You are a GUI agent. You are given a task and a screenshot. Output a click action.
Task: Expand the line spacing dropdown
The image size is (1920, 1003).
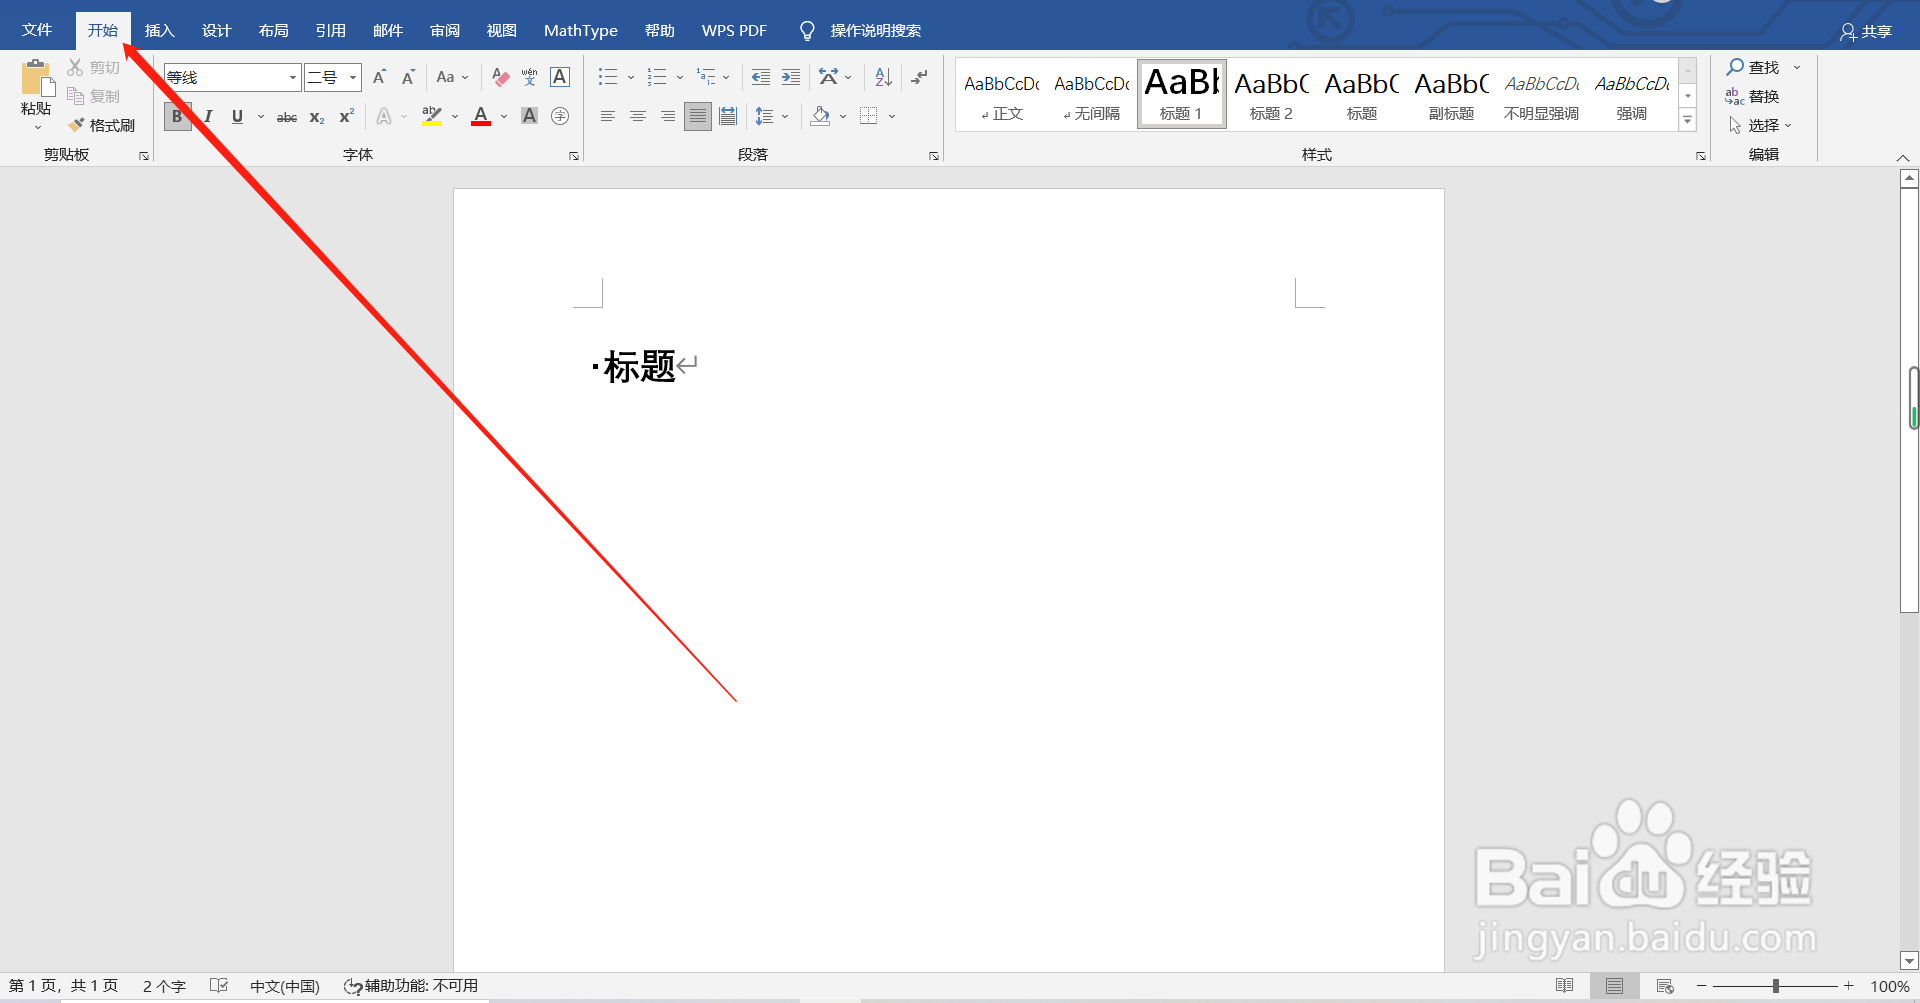(785, 116)
